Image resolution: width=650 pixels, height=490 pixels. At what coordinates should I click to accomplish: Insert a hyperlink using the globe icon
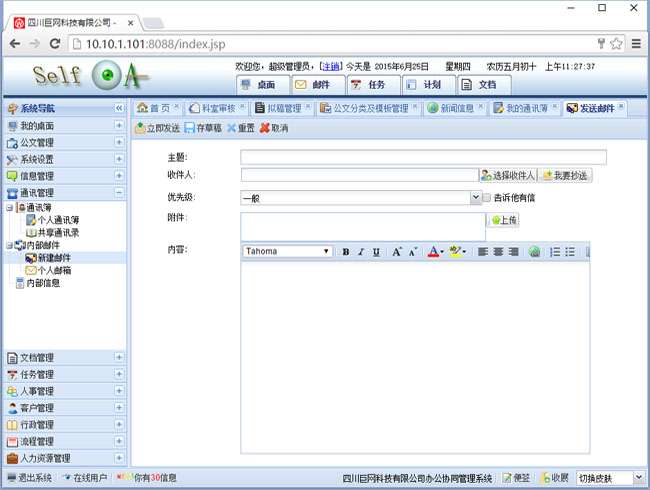pos(534,252)
